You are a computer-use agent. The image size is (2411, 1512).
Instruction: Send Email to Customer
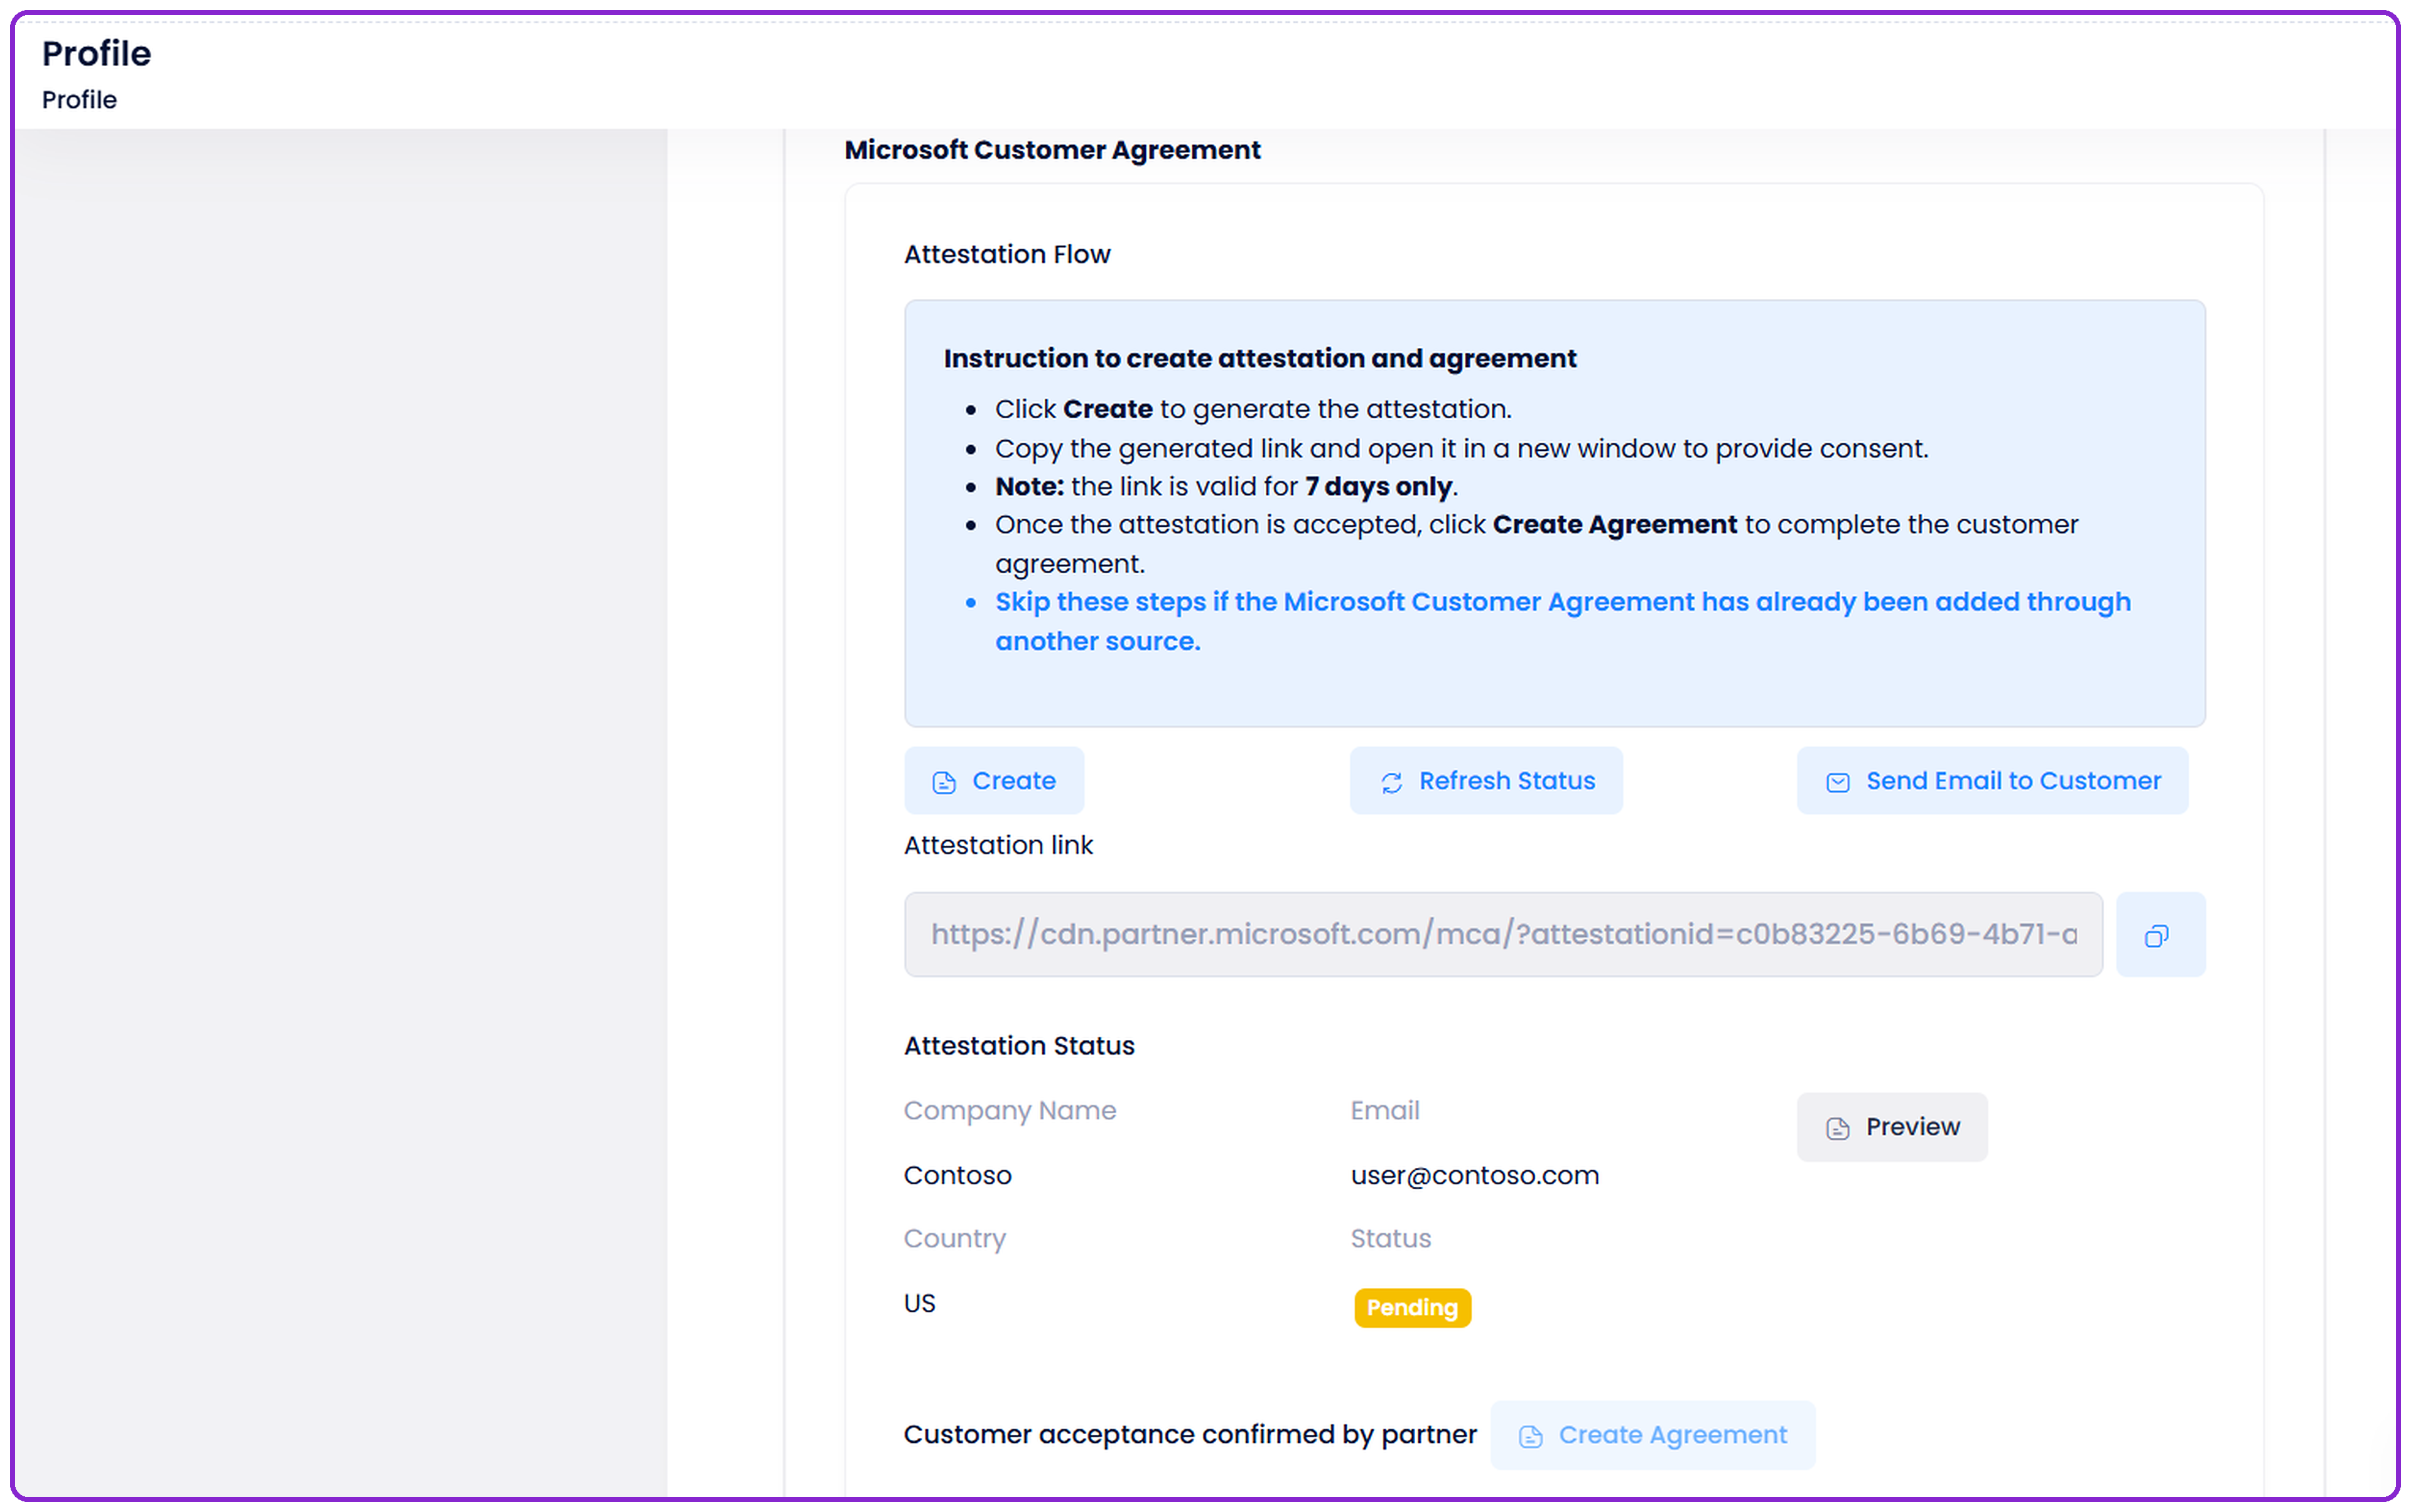(x=1992, y=781)
